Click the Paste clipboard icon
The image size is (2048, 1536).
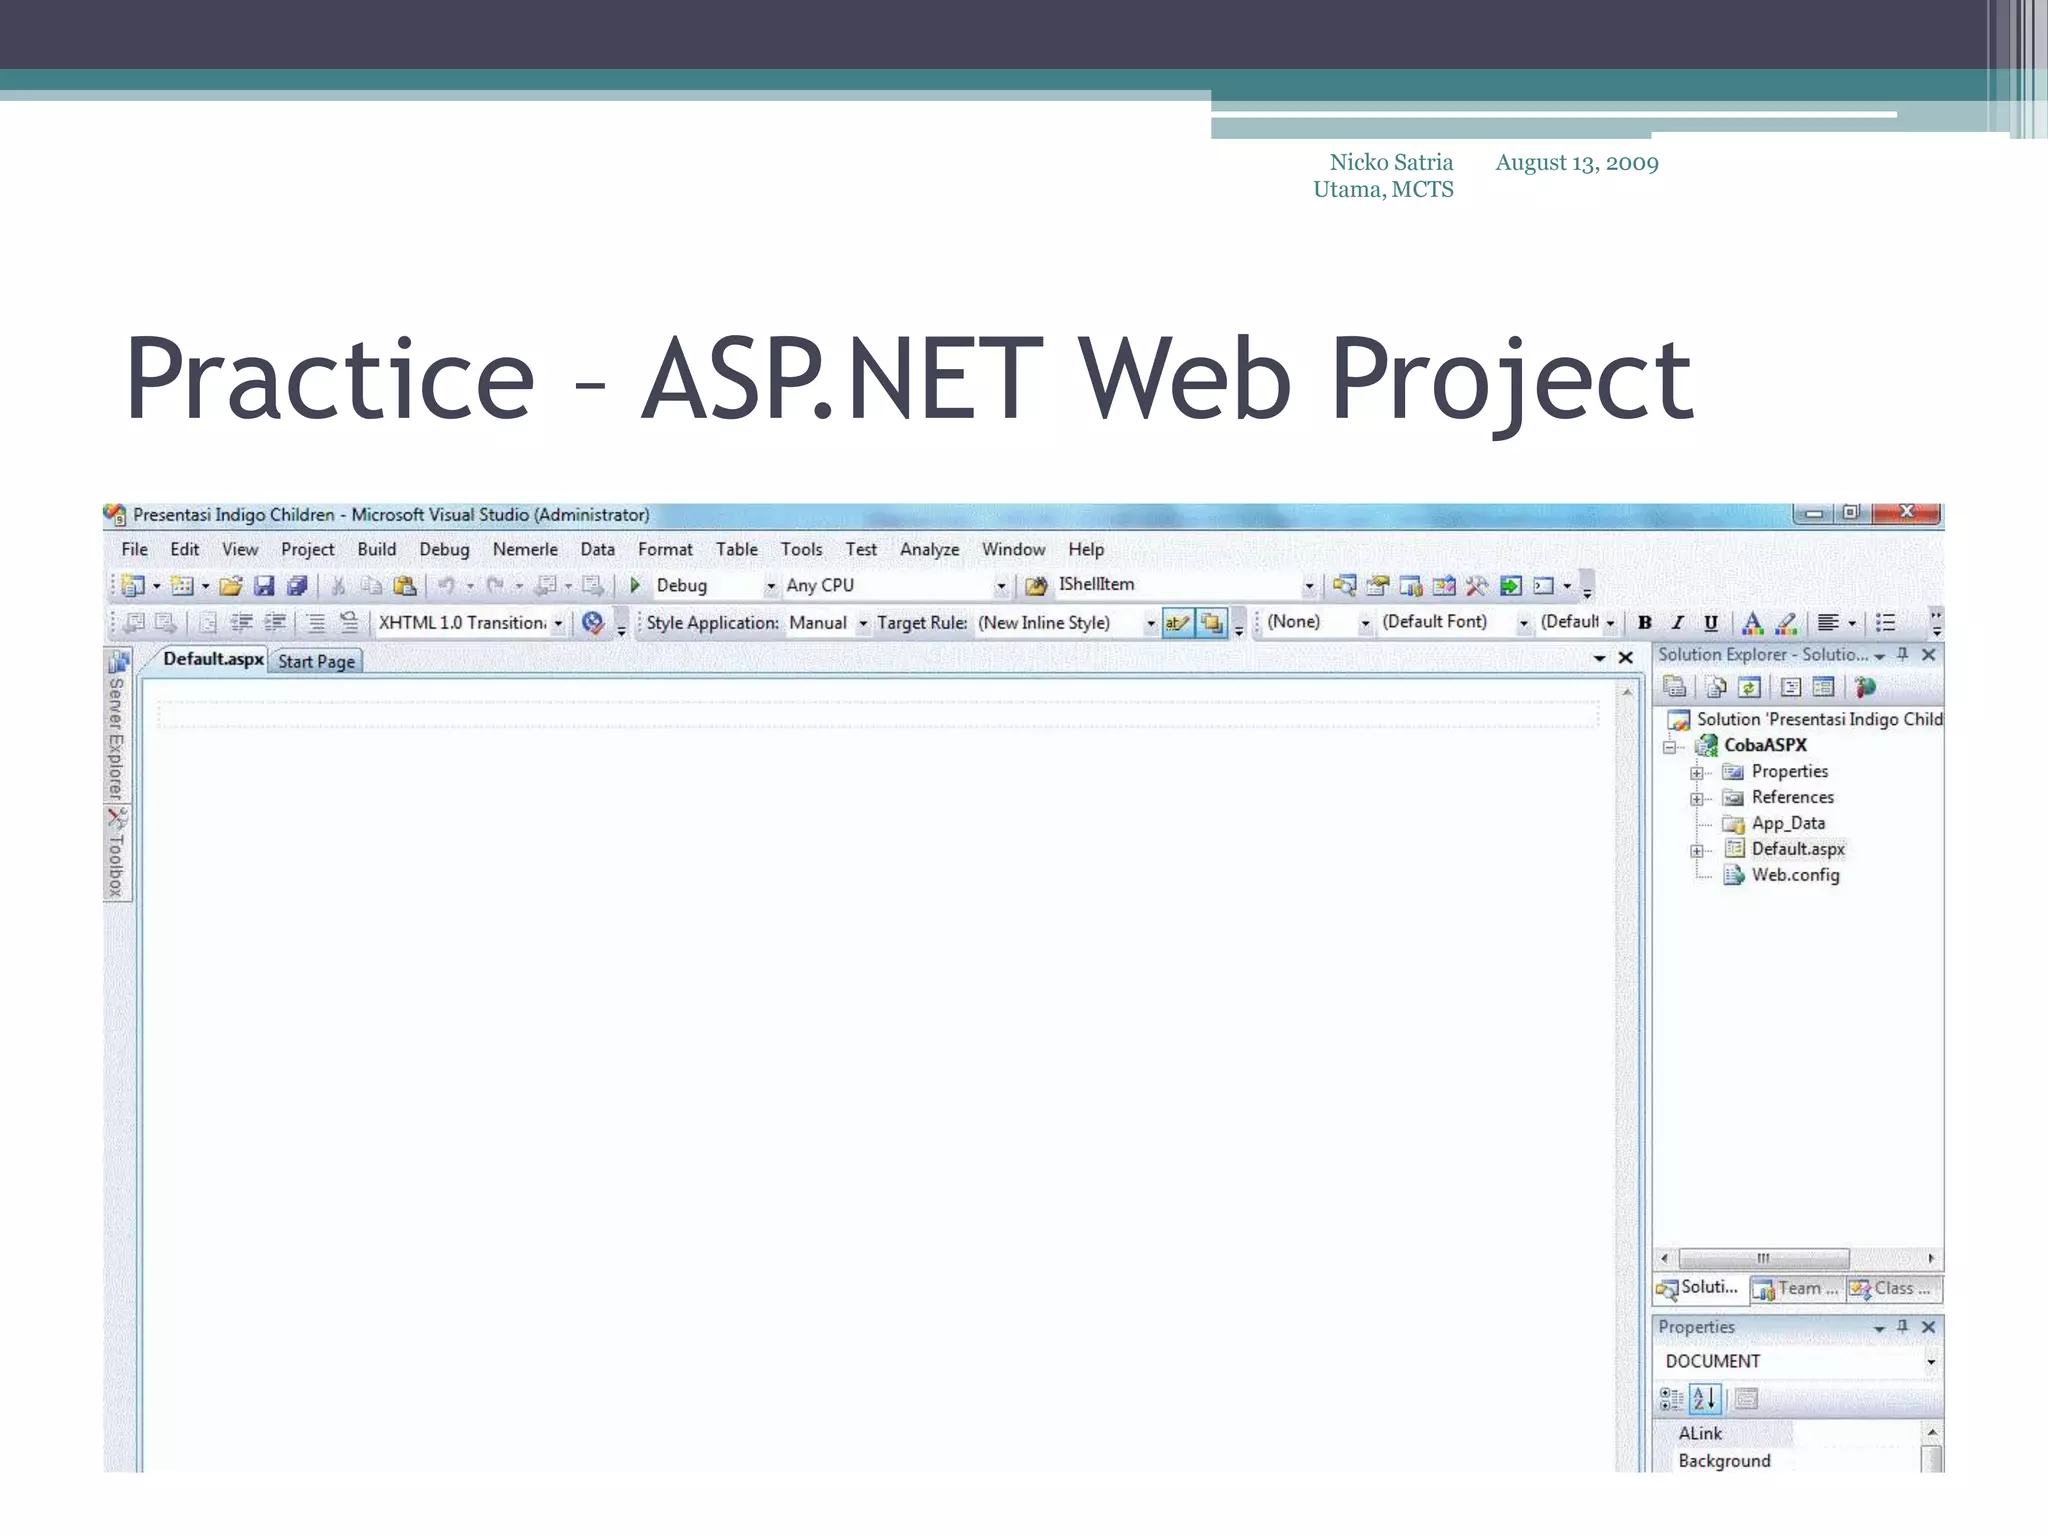tap(404, 585)
